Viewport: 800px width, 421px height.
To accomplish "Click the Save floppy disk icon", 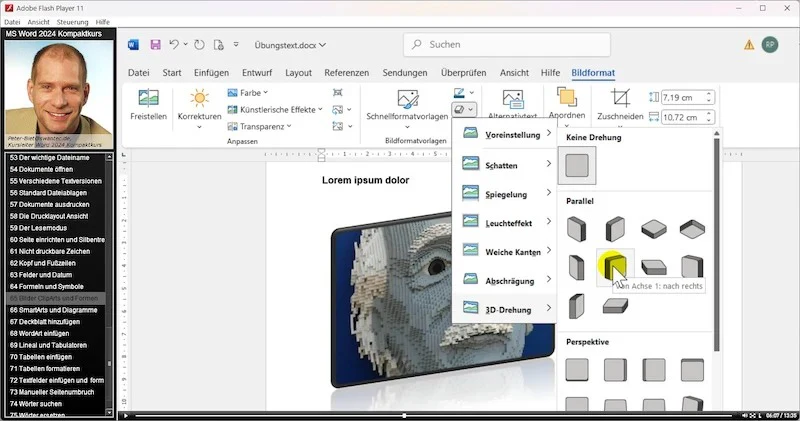I will click(155, 45).
